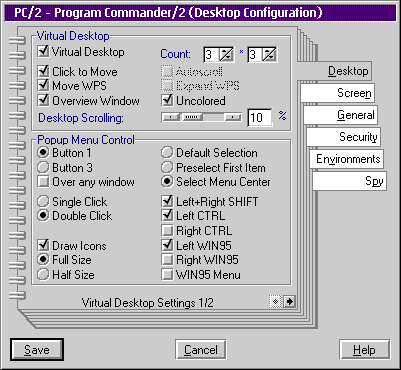Click second Count spin button arrows
This screenshot has height=370, width=401.
(x=269, y=54)
